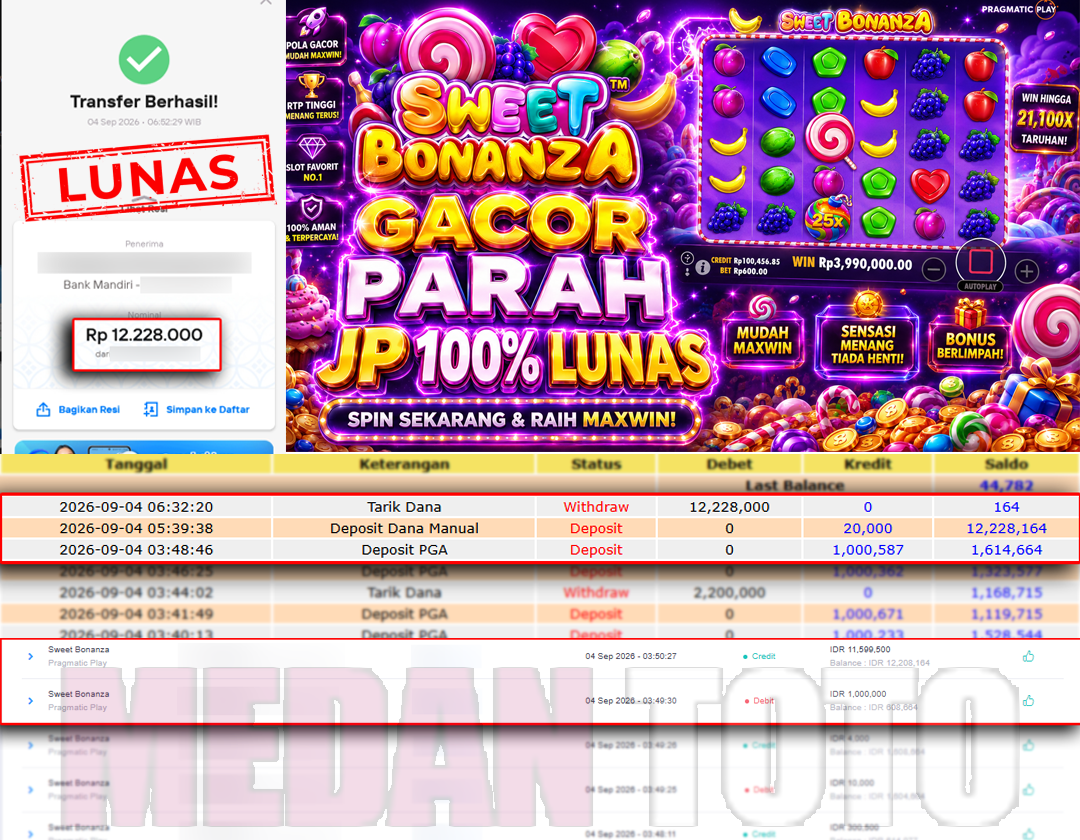1080x840 pixels.
Task: Expand the Sweet Bonanza 03:50:27 Credit row
Action: (30, 656)
